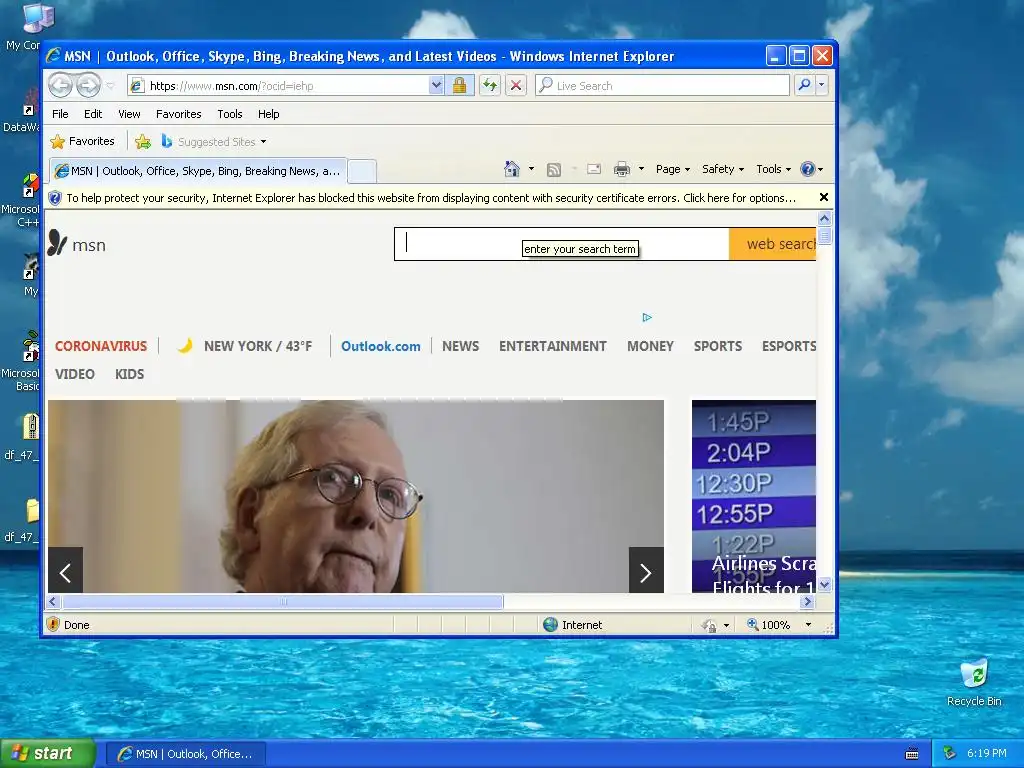Click the MSN web search text field
1024x768 pixels.
click(562, 244)
